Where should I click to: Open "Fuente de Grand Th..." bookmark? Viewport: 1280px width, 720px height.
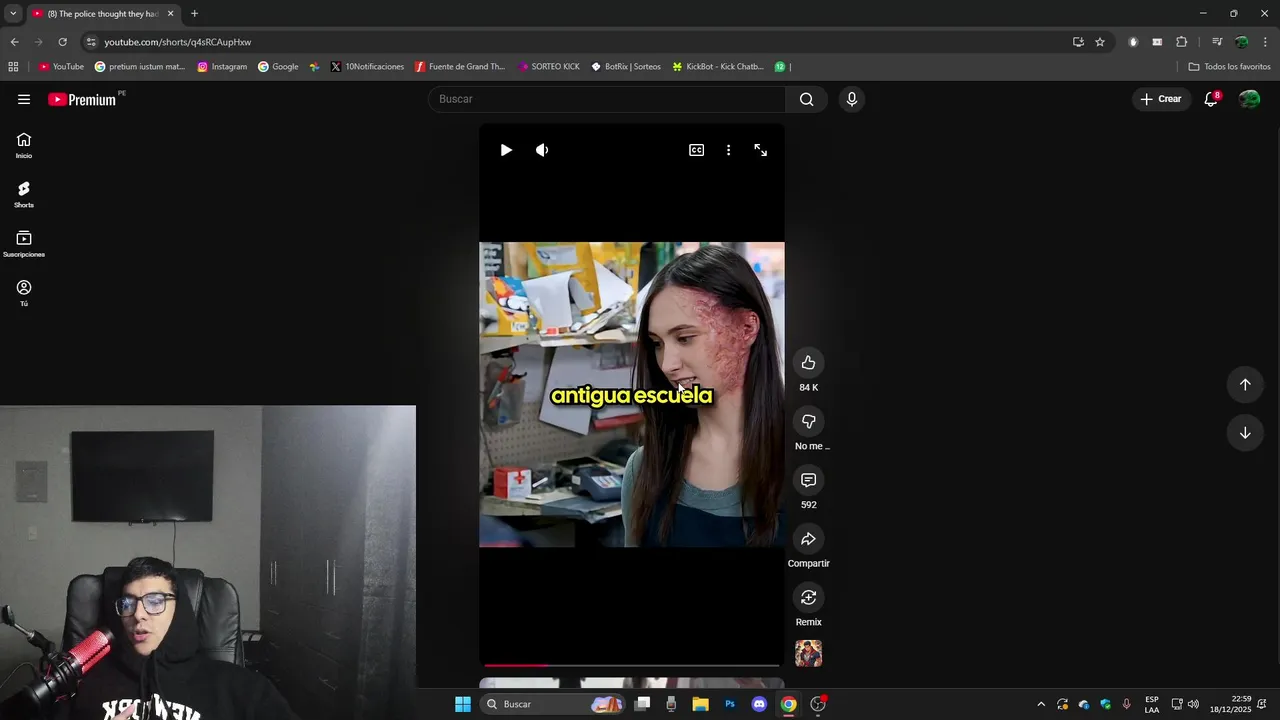click(460, 67)
